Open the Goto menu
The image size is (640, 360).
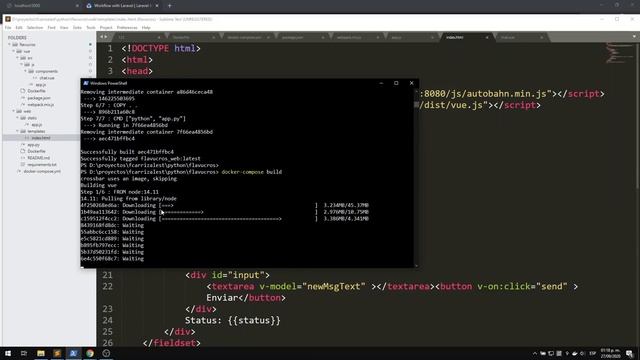click(77, 27)
